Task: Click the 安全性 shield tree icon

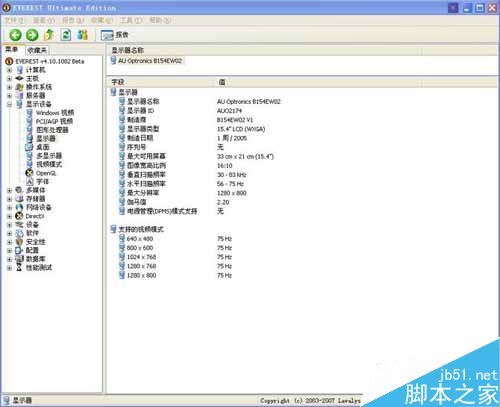Action: click(20, 242)
